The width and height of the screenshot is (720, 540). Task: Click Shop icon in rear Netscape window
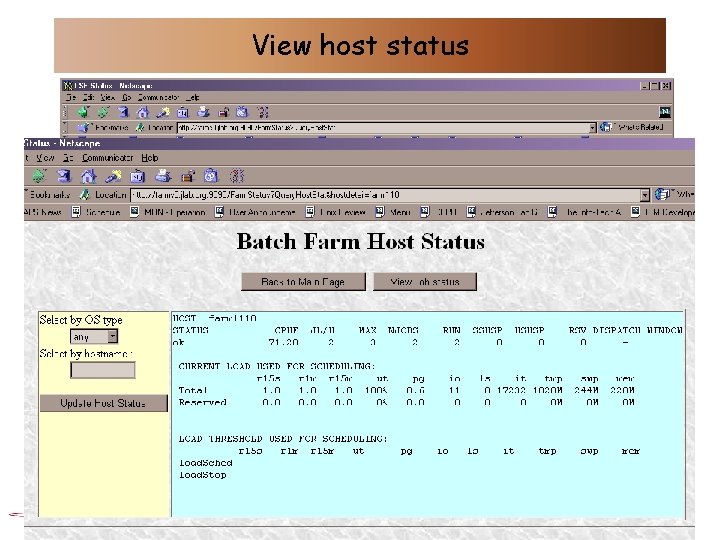(242, 112)
